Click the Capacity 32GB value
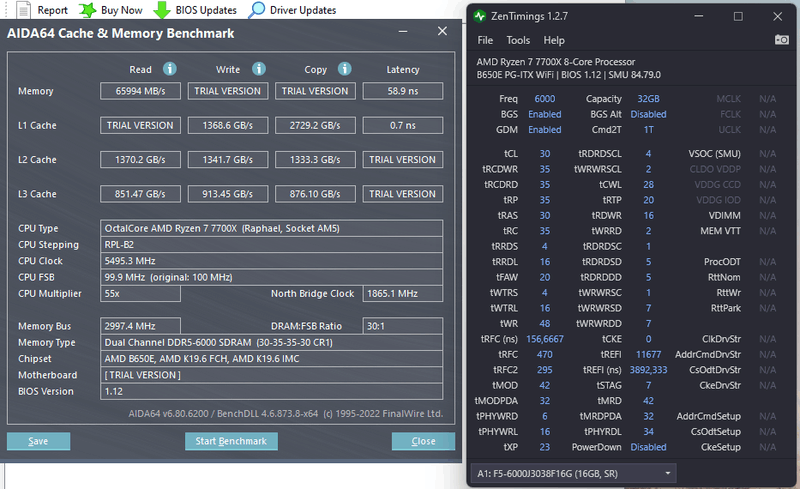The image size is (800, 489). point(648,99)
